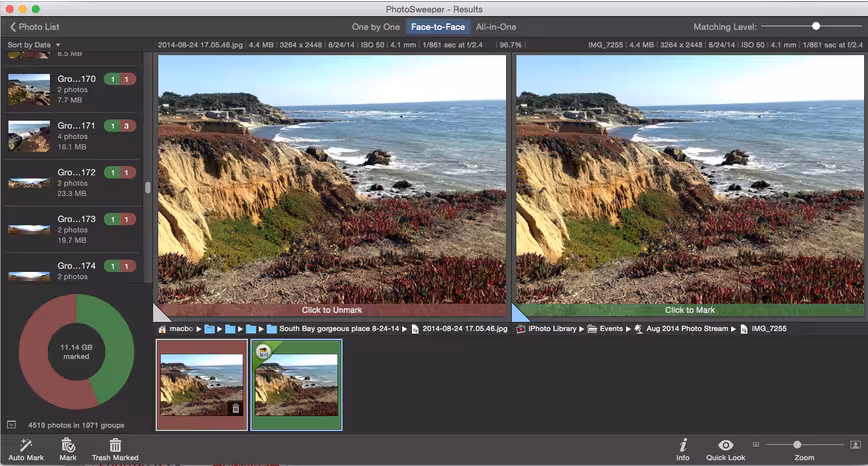Go back to Photo List
Screen dimensions: 868x466
tap(34, 27)
